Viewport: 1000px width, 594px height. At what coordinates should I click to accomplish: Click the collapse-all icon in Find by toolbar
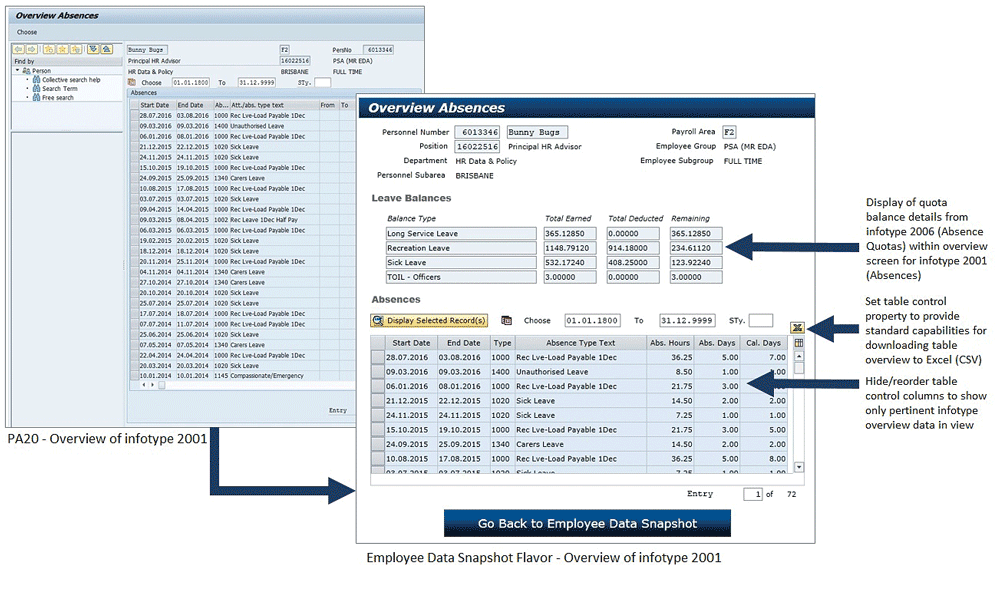point(105,49)
